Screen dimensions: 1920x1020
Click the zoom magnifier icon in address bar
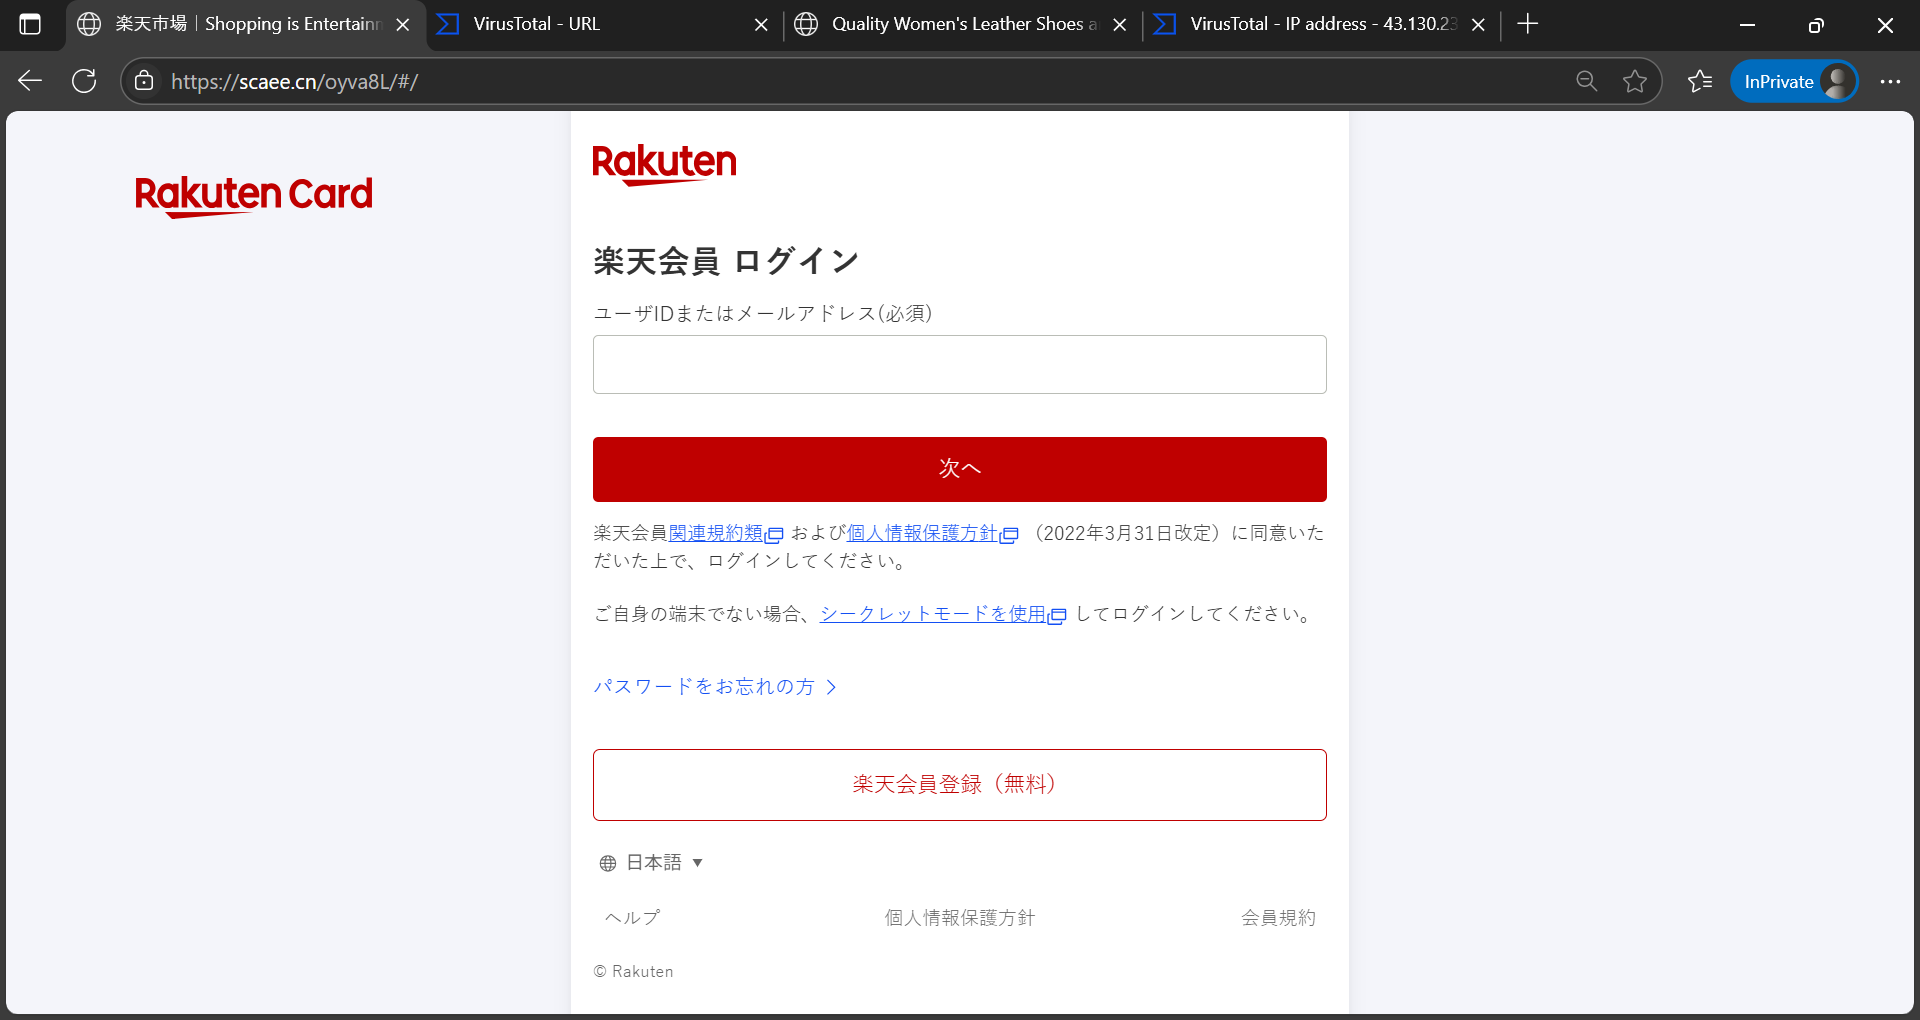[x=1586, y=81]
